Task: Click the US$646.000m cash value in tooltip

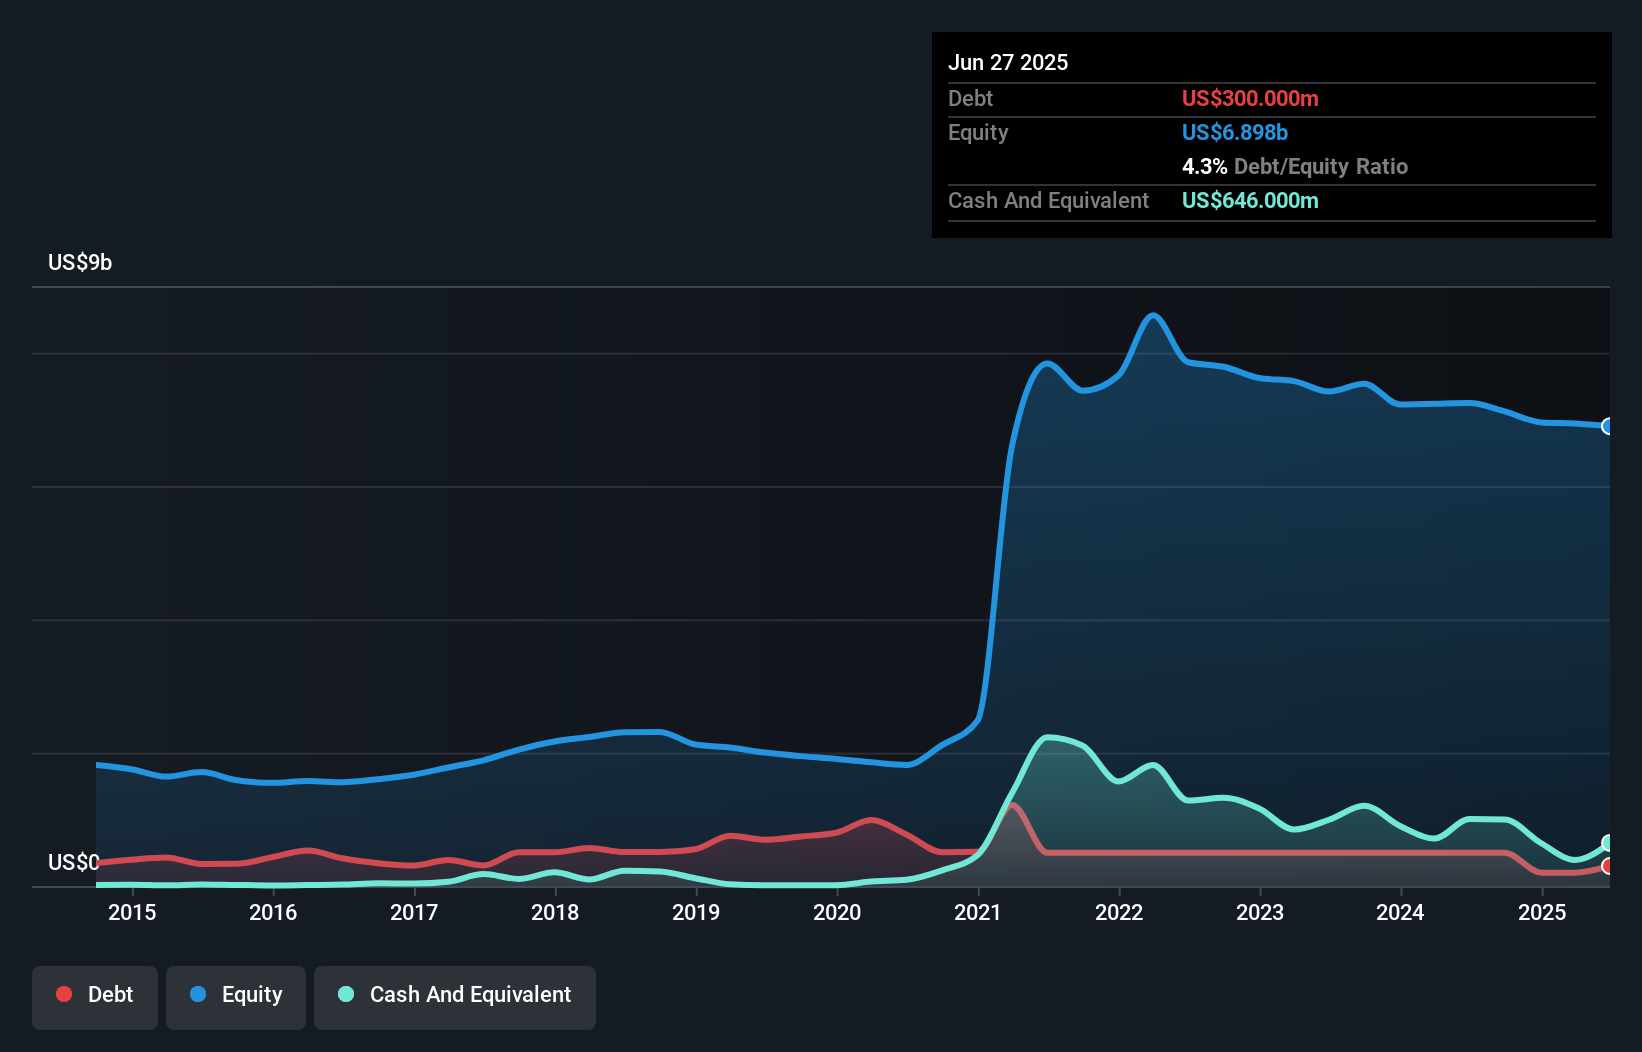Action: pyautogui.click(x=1250, y=200)
